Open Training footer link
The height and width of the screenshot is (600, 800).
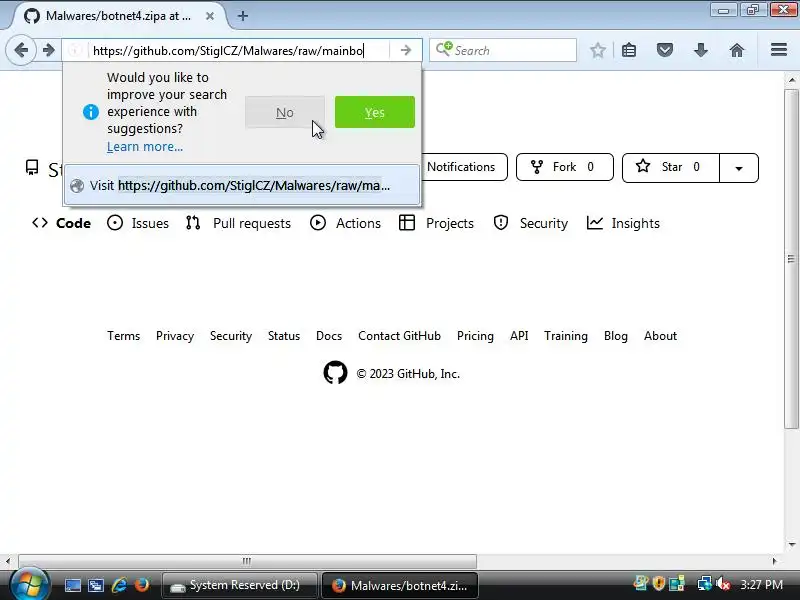coord(566,336)
